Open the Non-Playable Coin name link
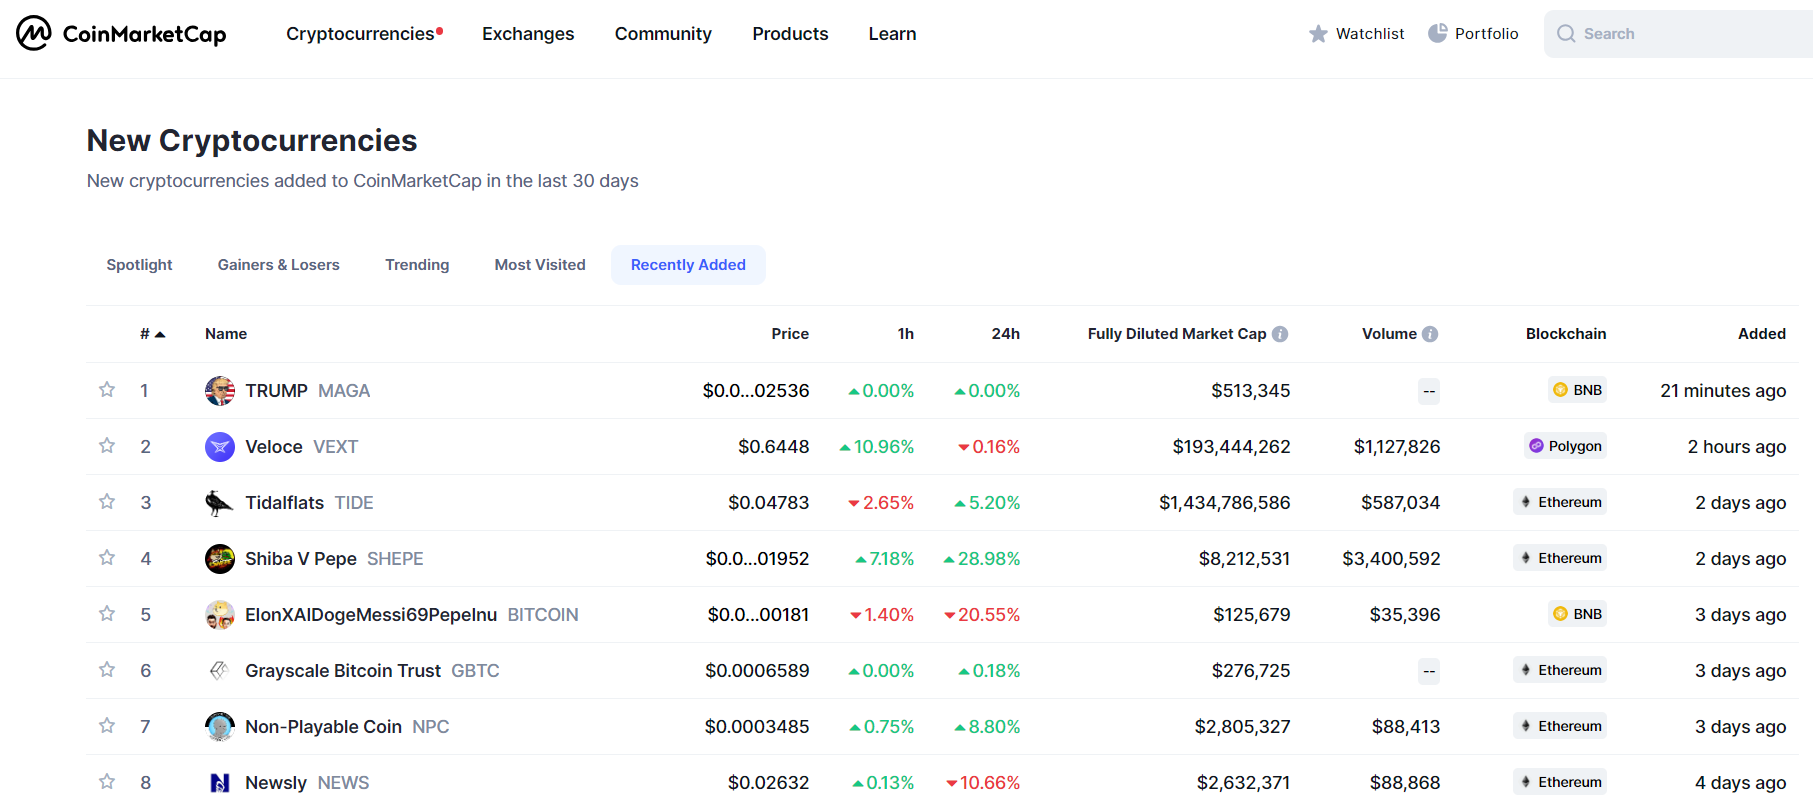 [323, 727]
